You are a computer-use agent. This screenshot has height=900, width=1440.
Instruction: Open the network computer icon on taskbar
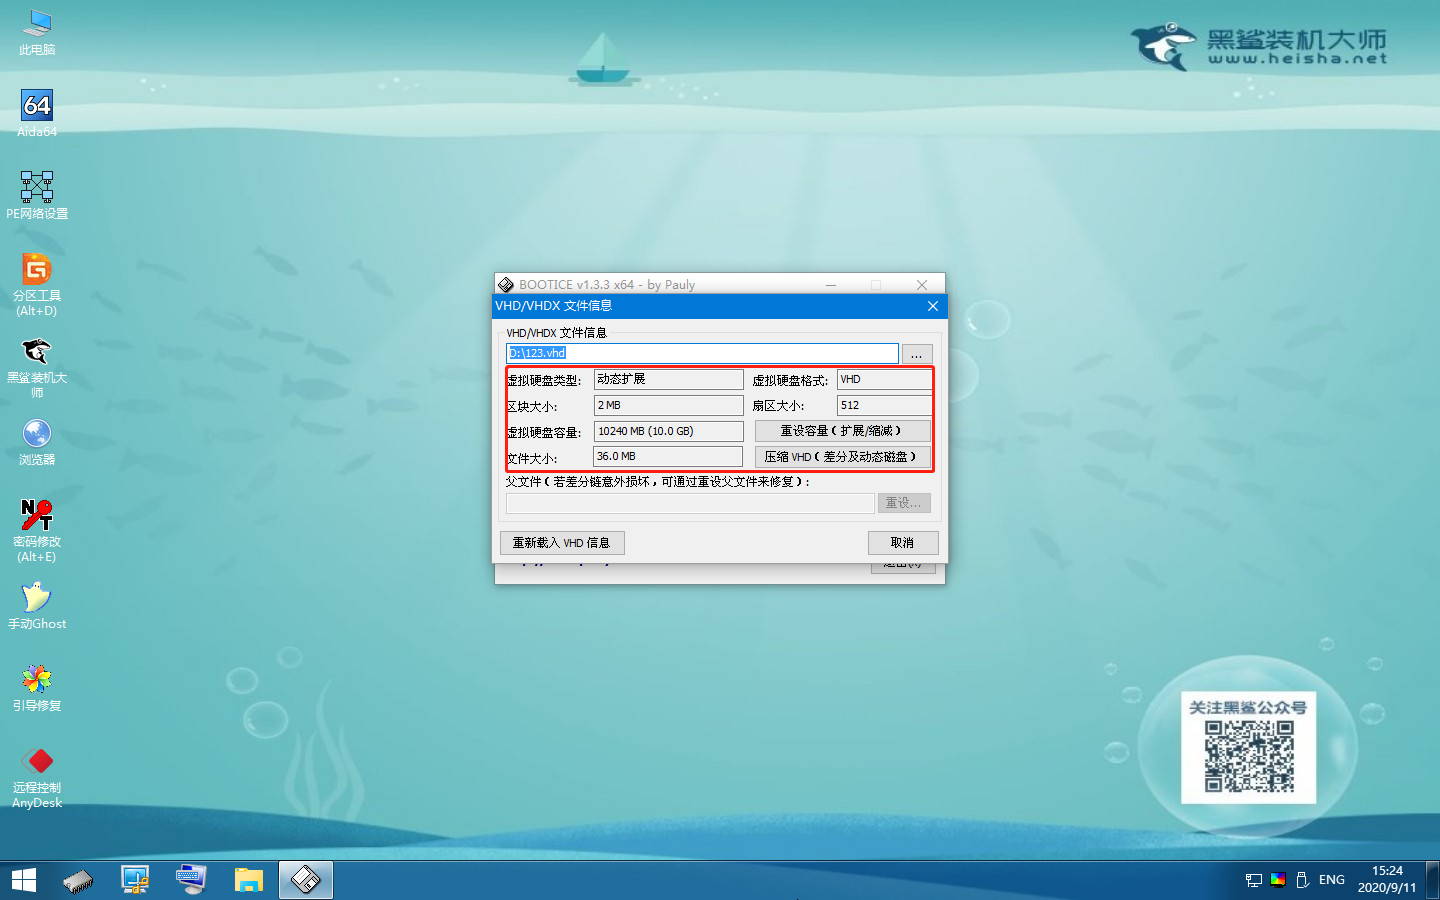[x=135, y=880]
